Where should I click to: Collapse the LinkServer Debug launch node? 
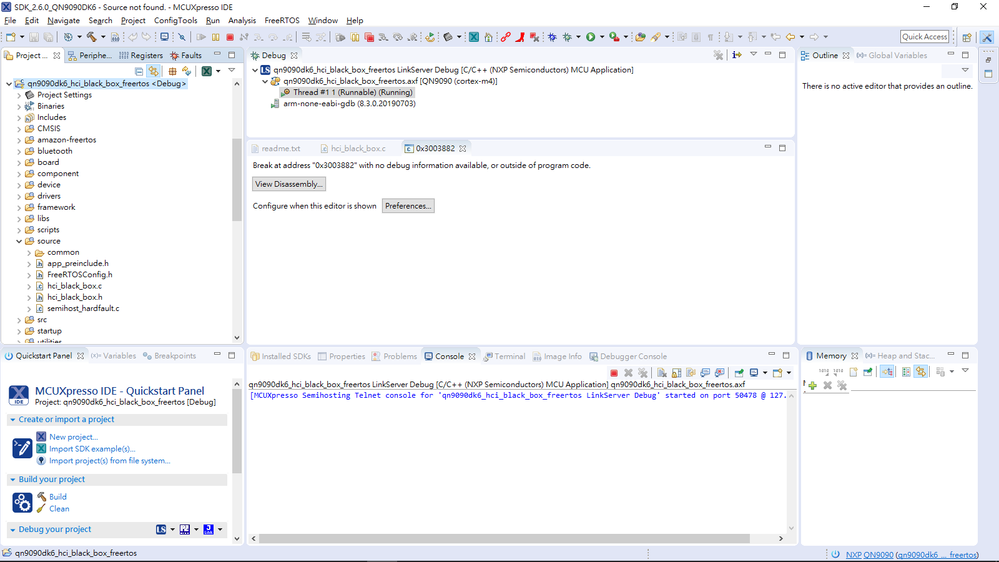pyautogui.click(x=255, y=70)
